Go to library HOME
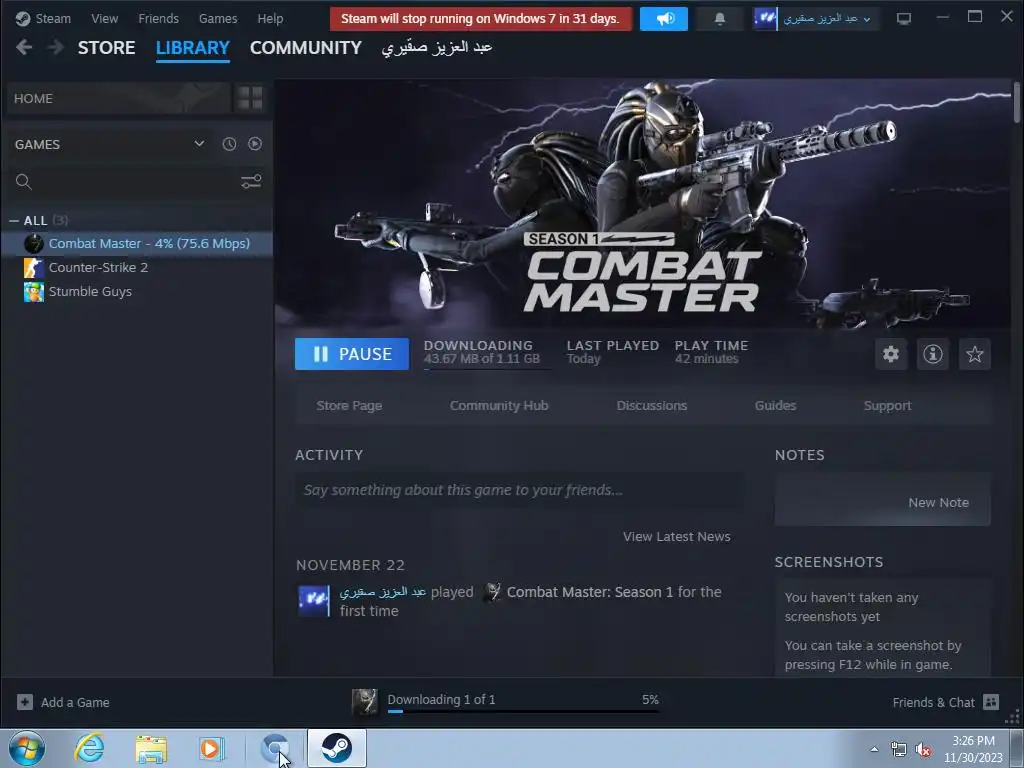 pos(118,98)
